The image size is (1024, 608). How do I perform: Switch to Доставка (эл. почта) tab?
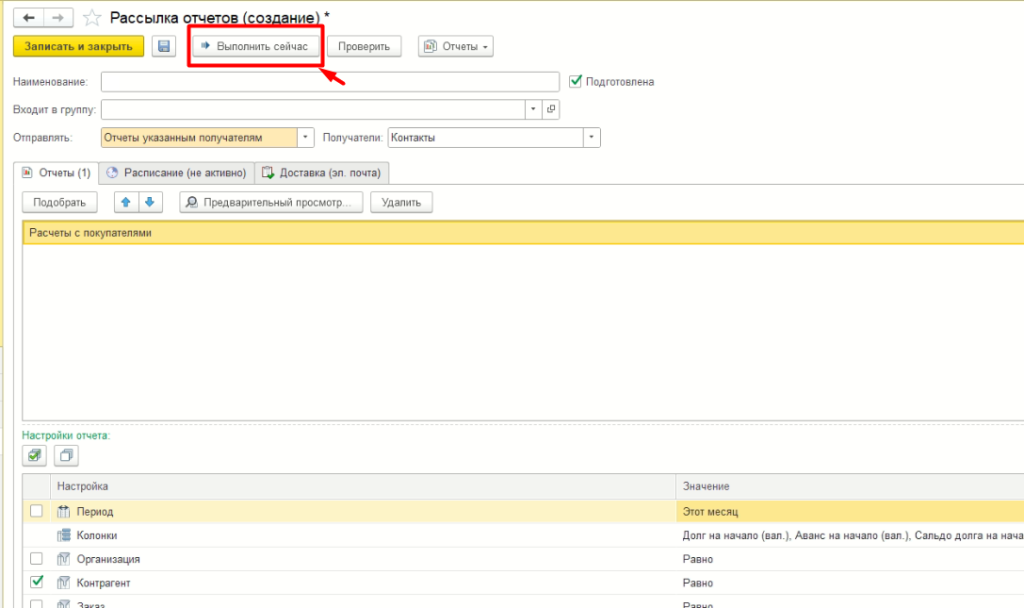[321, 173]
